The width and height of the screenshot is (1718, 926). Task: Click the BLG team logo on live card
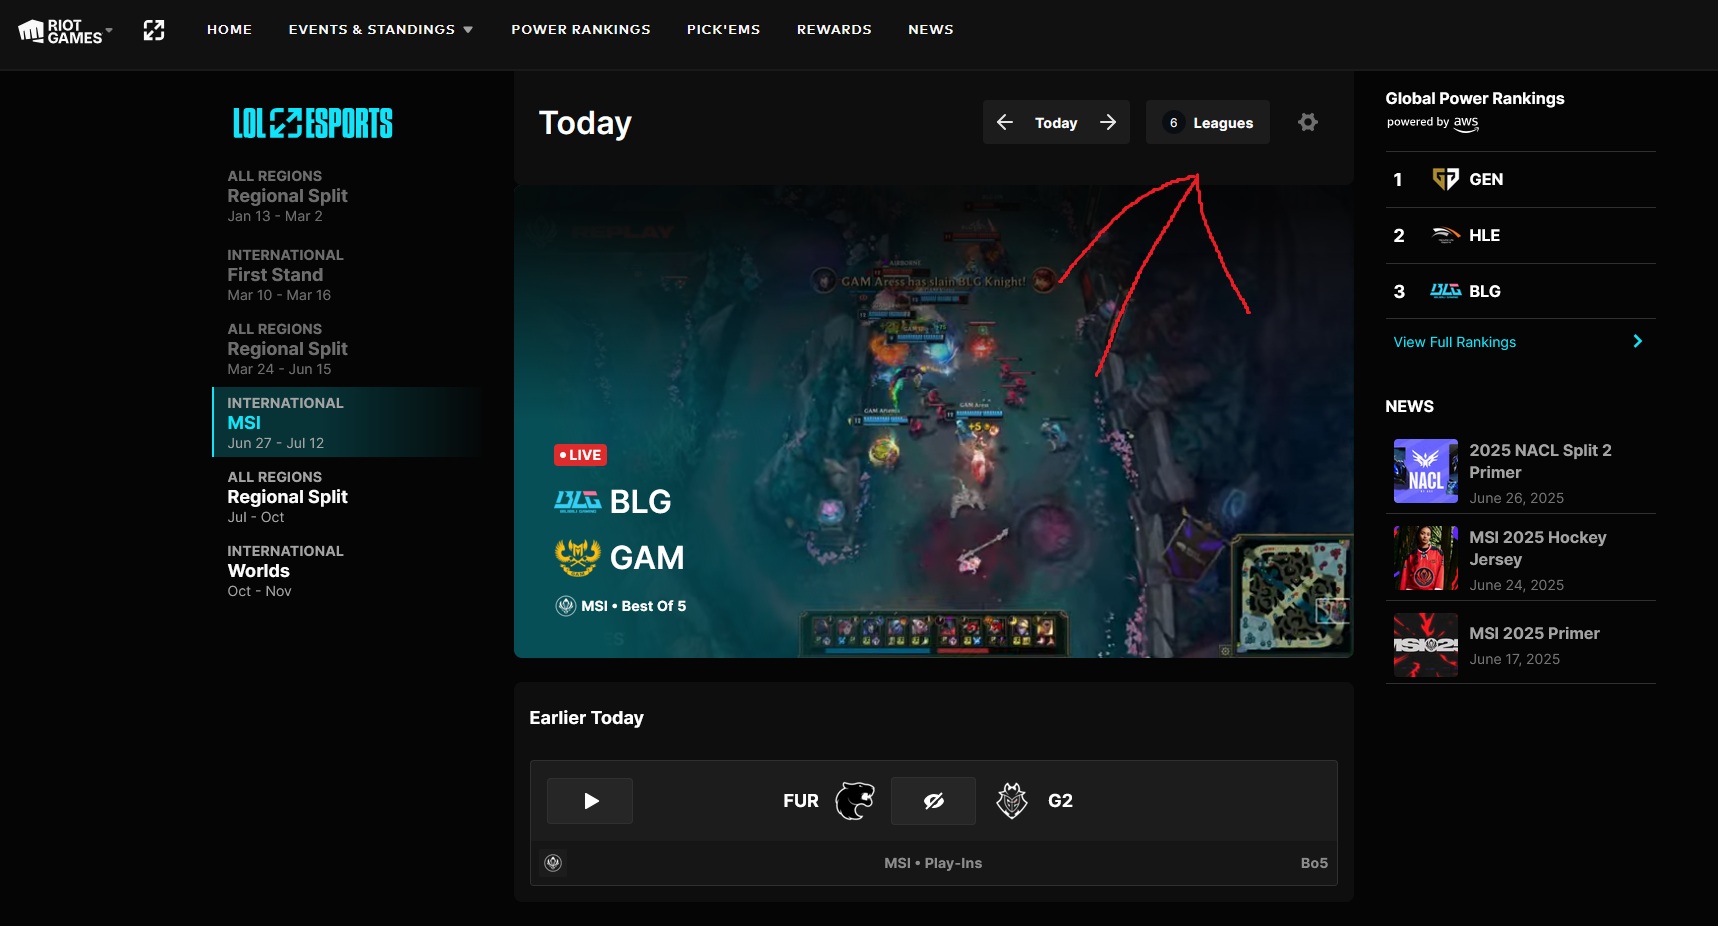click(x=578, y=501)
